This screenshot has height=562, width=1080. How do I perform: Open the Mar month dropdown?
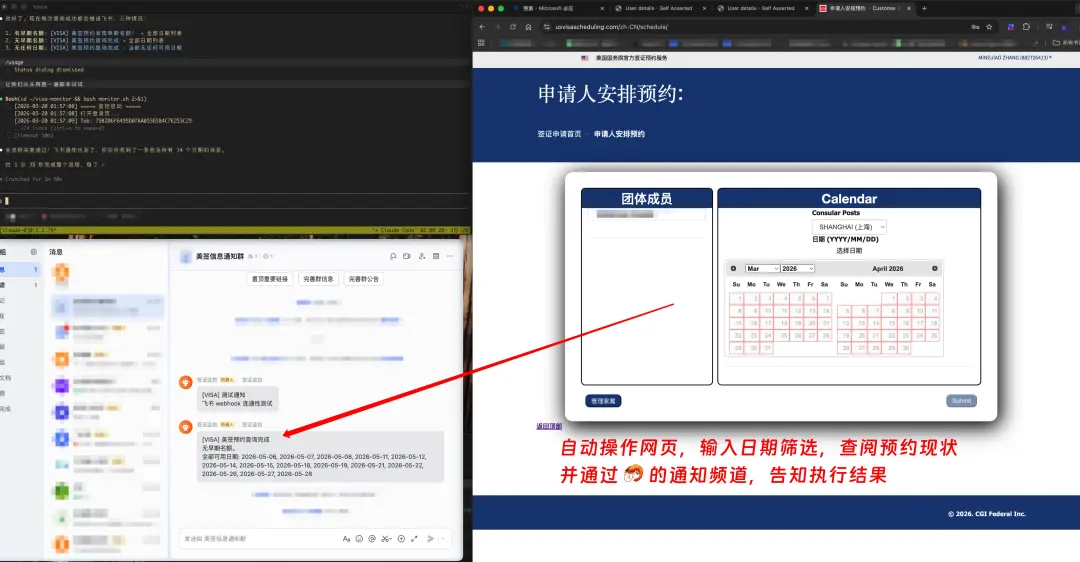(762, 269)
